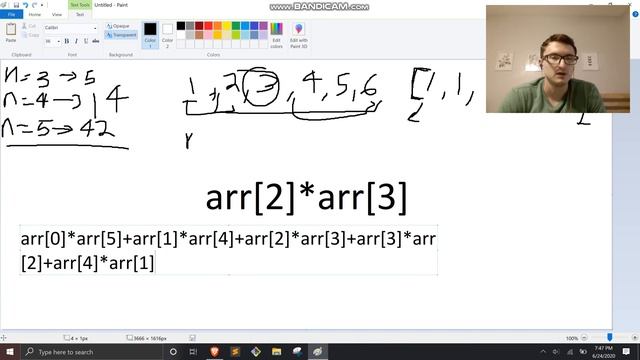Screen dimensions: 640x360
Task: Click the Save icon in quick access toolbar
Action: 16,5
